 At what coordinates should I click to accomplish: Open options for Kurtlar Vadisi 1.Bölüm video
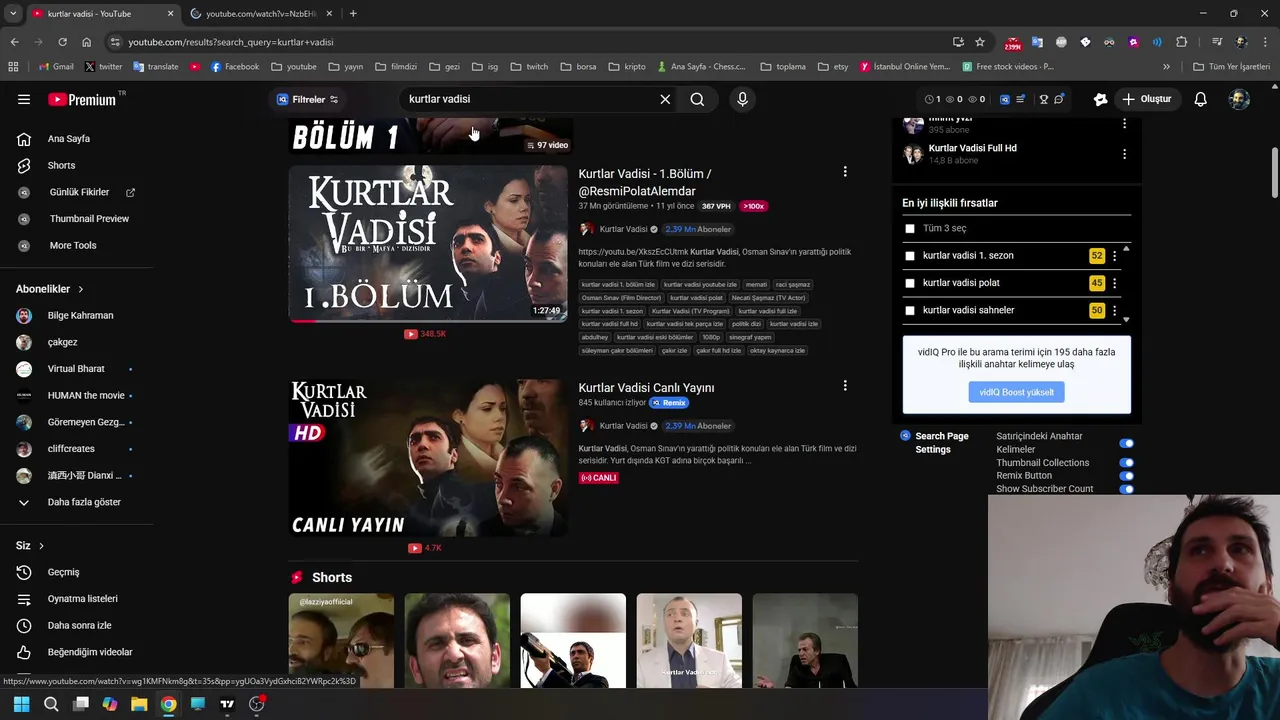point(845,172)
